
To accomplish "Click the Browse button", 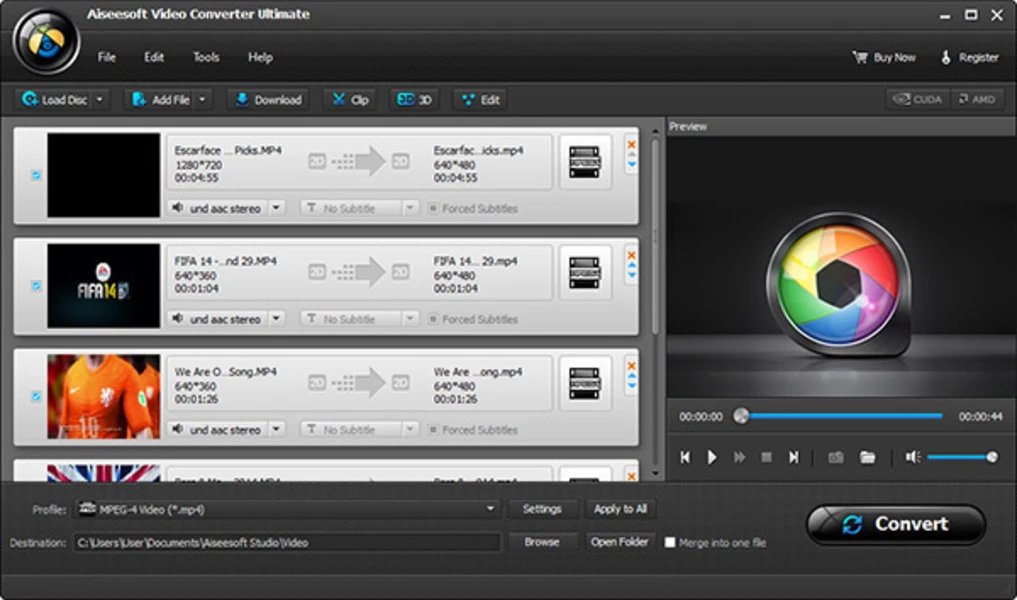I will 542,542.
